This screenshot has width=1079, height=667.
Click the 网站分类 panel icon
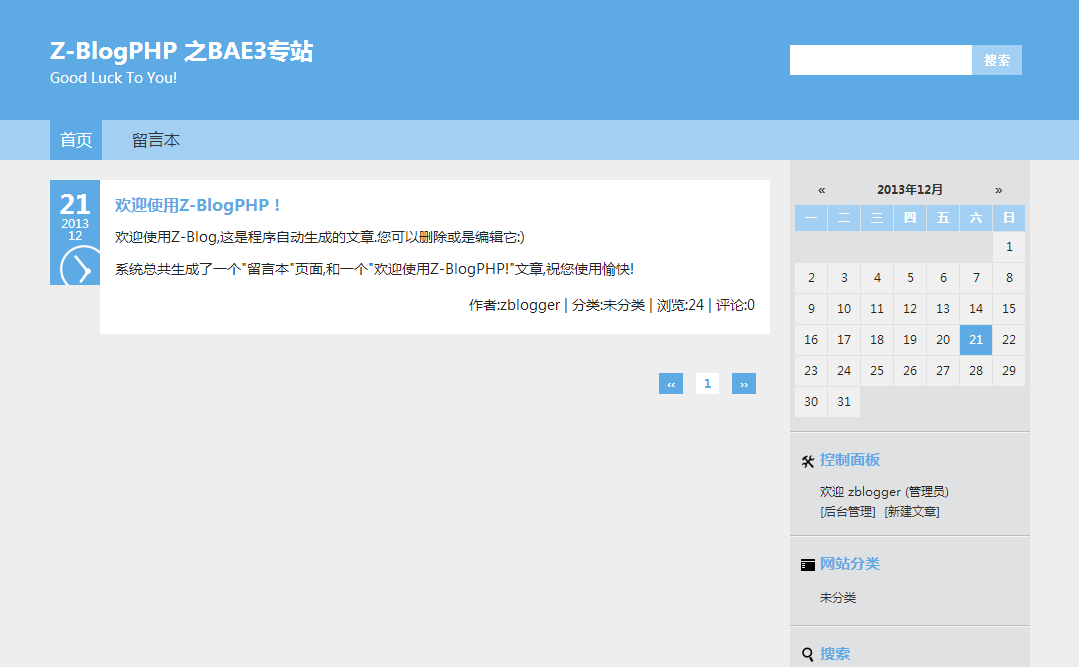tap(808, 563)
